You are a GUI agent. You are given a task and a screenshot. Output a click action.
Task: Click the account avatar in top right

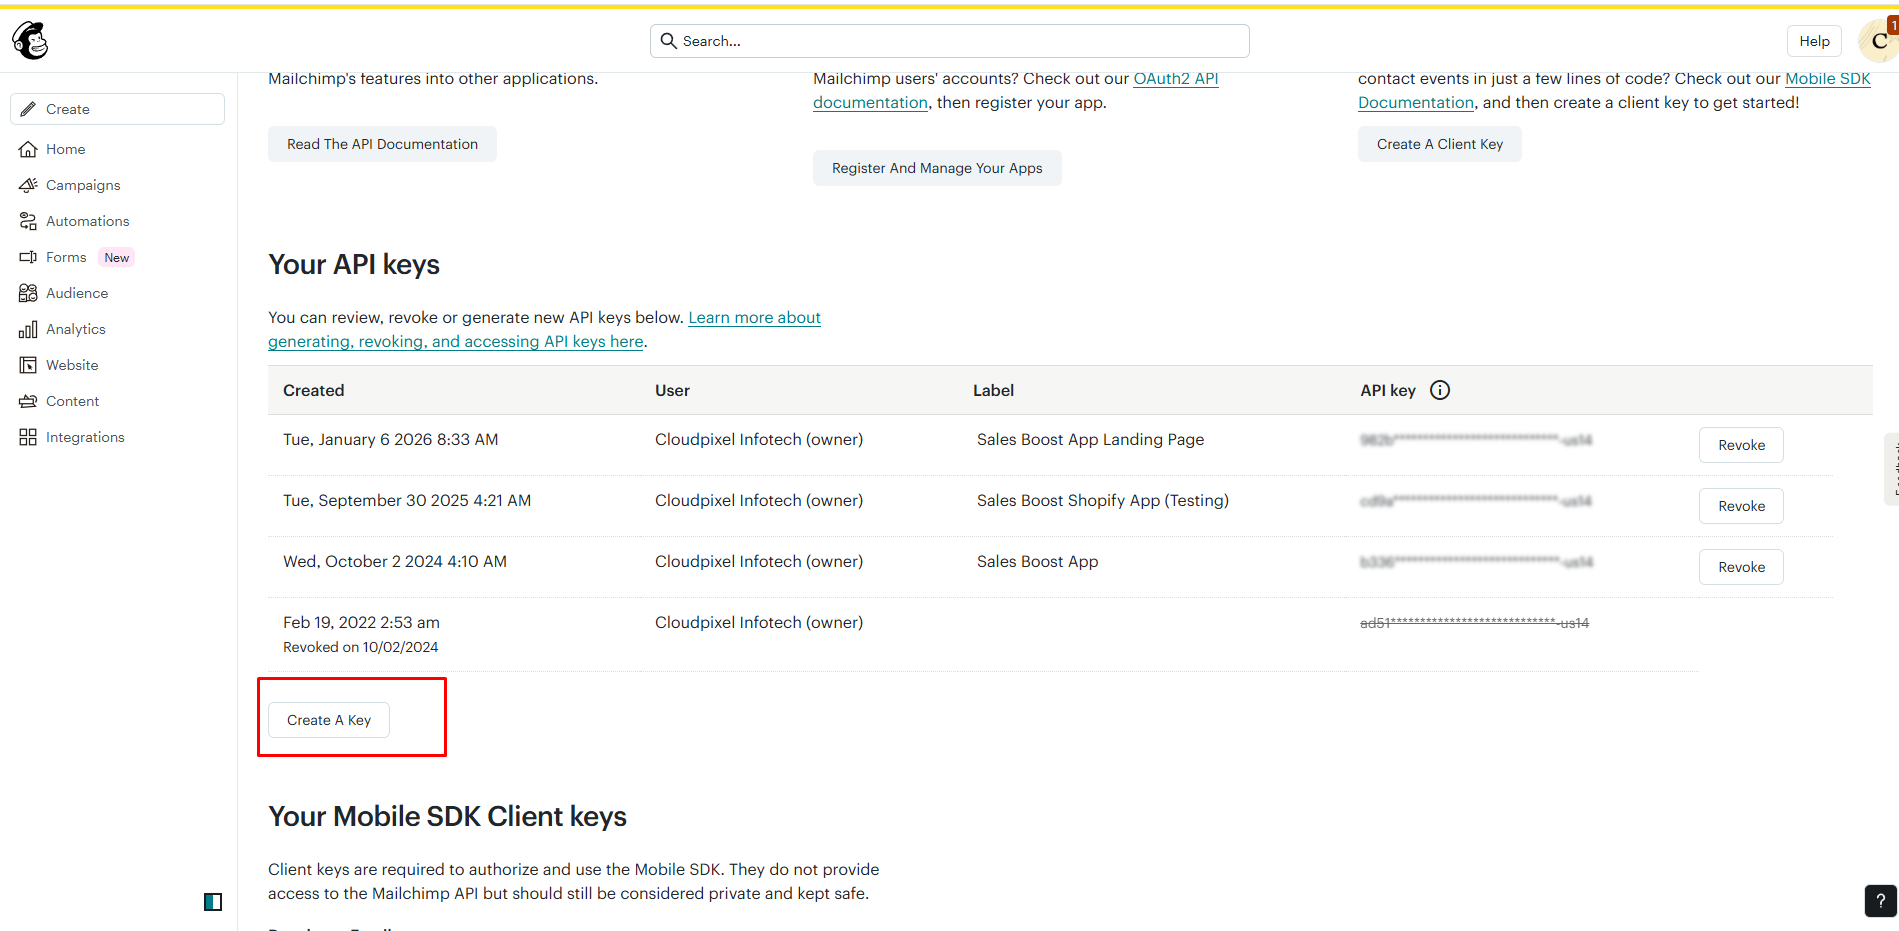tap(1878, 41)
